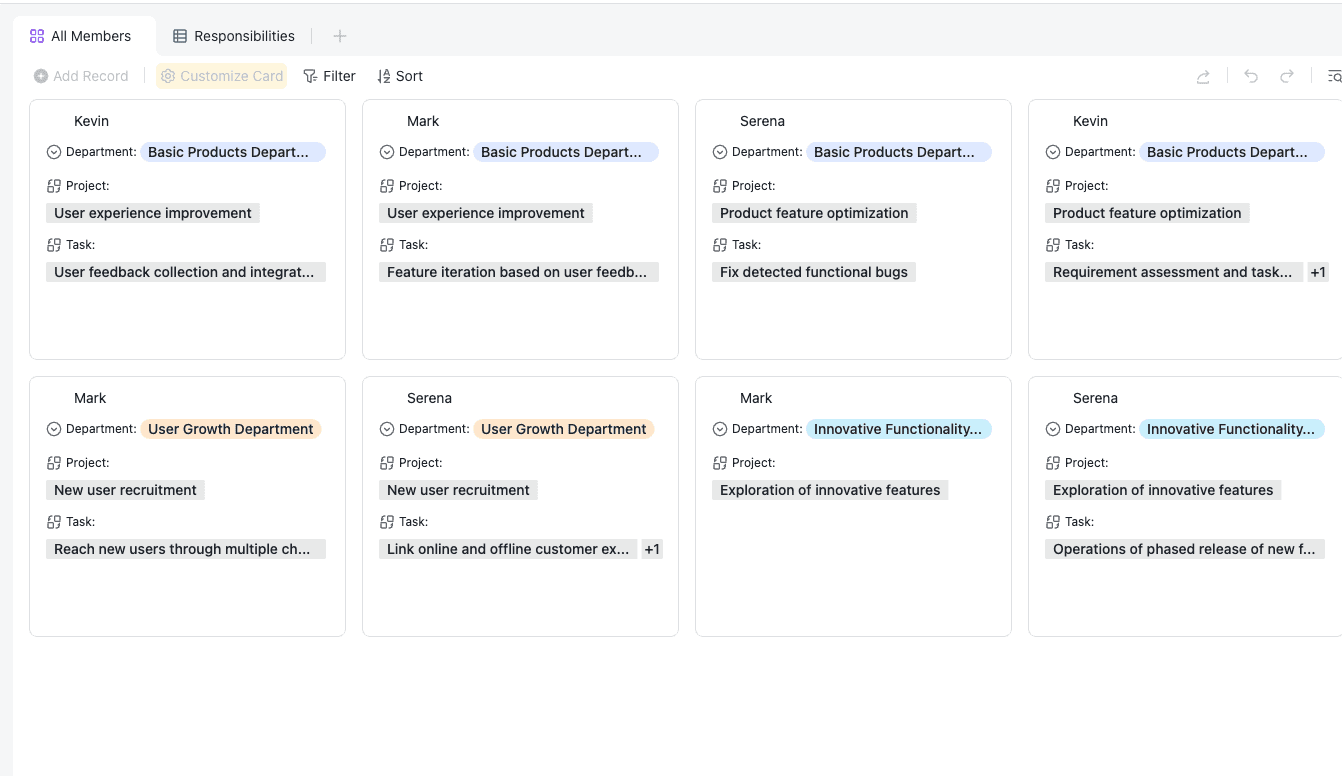Click the Project link icon on Mark's Exploration card
This screenshot has height=776, width=1342.
[720, 463]
